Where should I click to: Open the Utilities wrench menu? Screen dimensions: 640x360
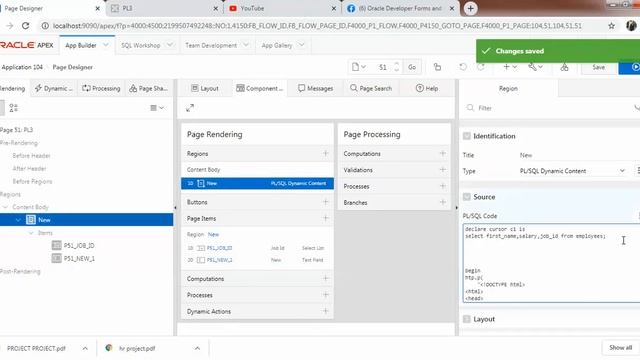pyautogui.click(x=535, y=67)
